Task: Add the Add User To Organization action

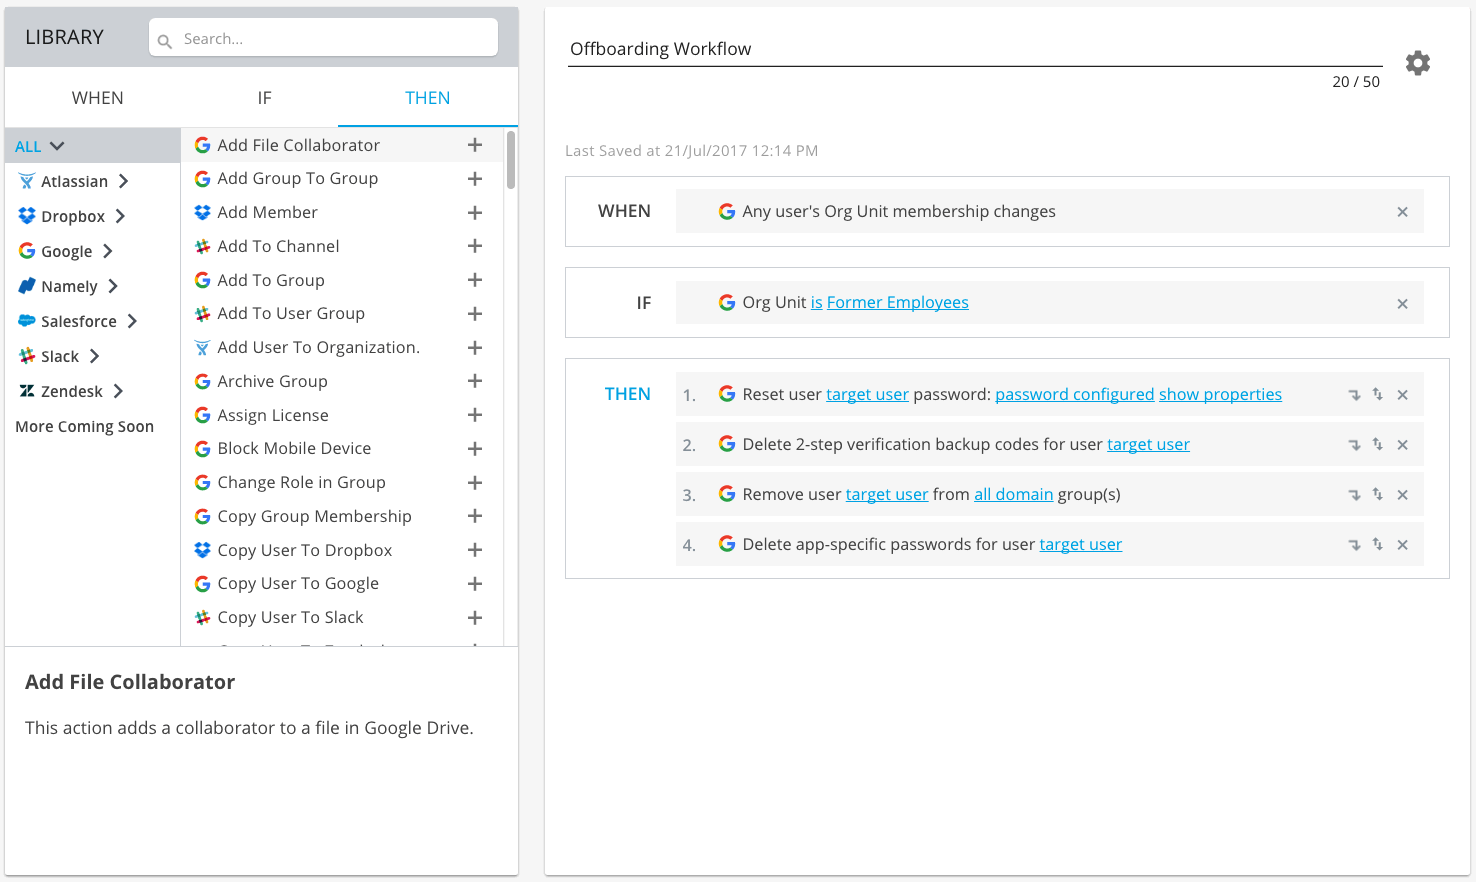Action: pyautogui.click(x=475, y=348)
